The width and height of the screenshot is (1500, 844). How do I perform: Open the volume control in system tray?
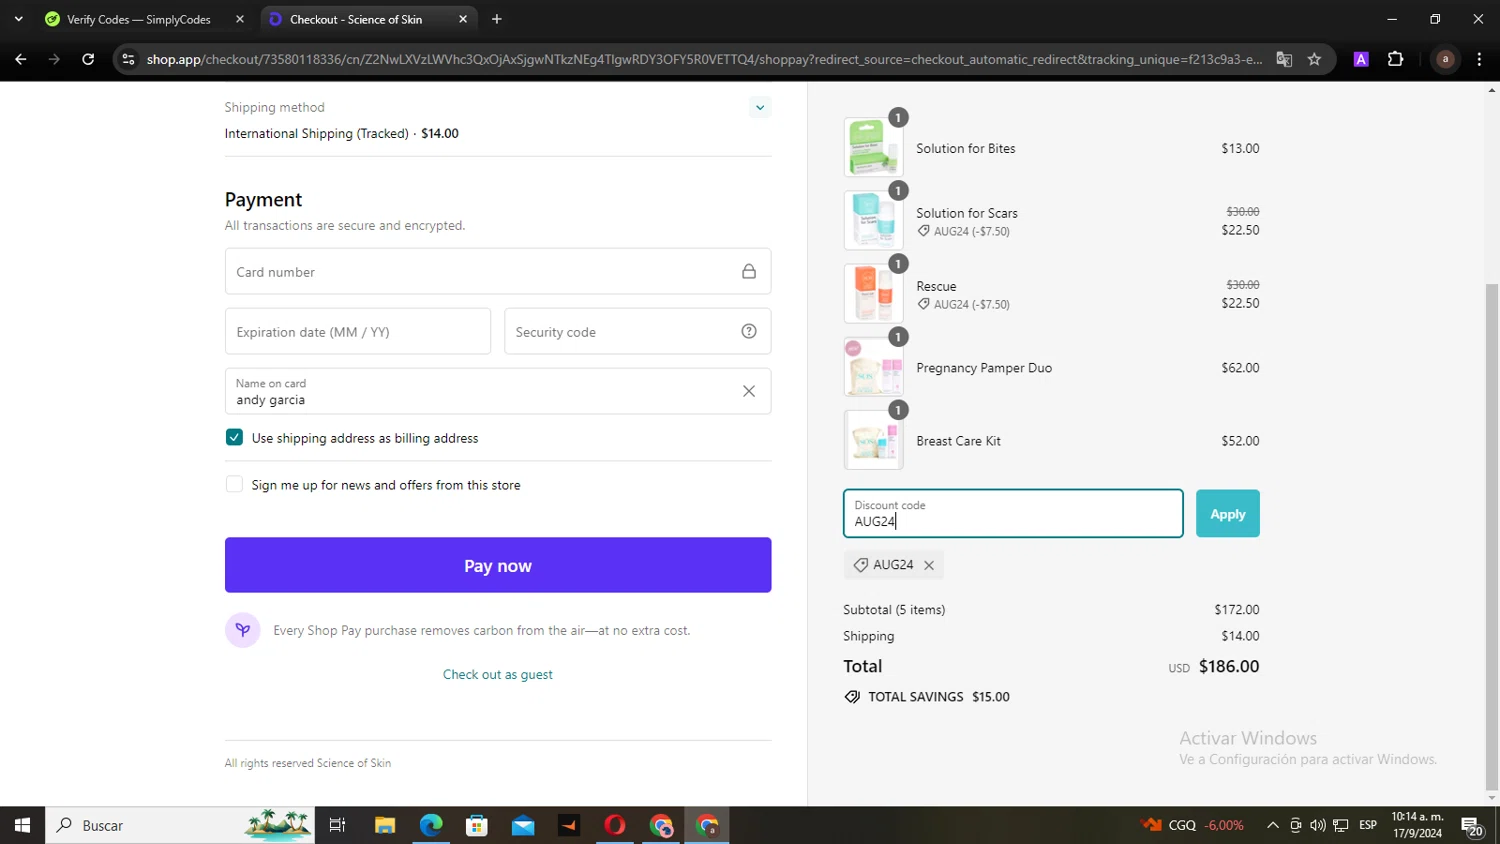(1318, 825)
